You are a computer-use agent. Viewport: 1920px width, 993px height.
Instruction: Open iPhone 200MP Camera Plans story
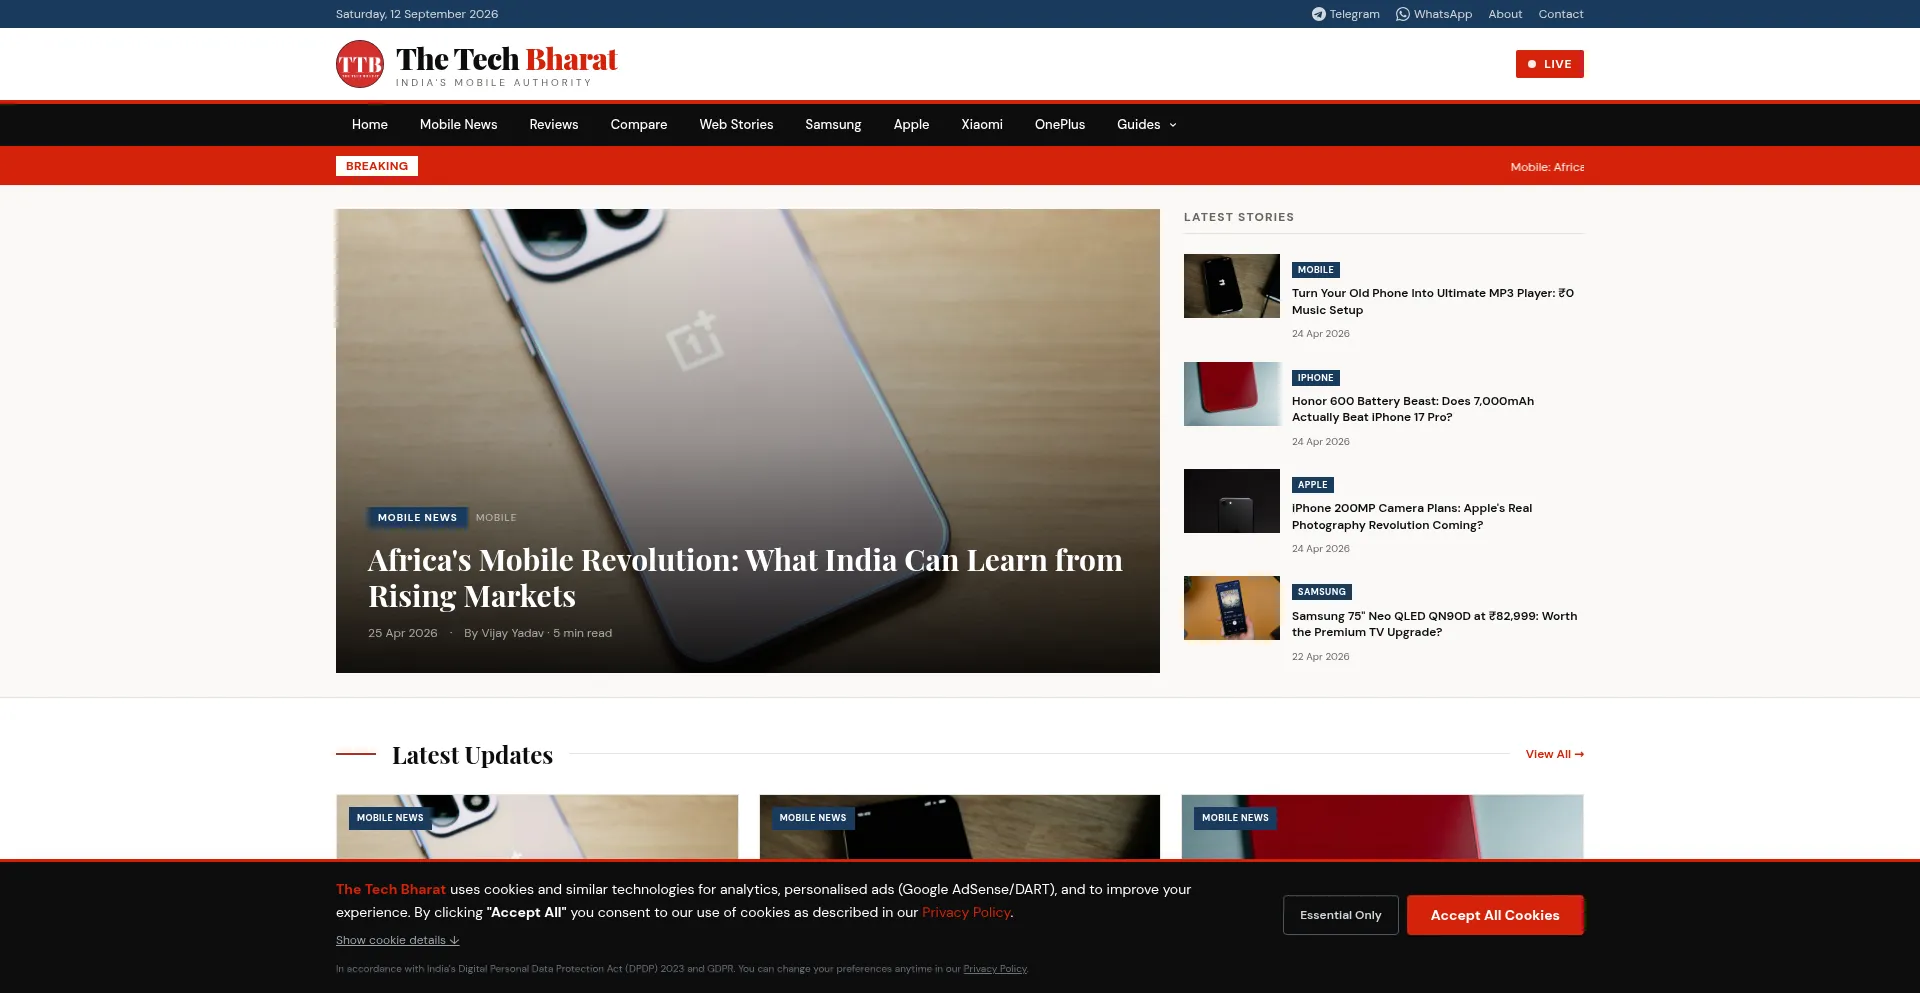[1412, 517]
